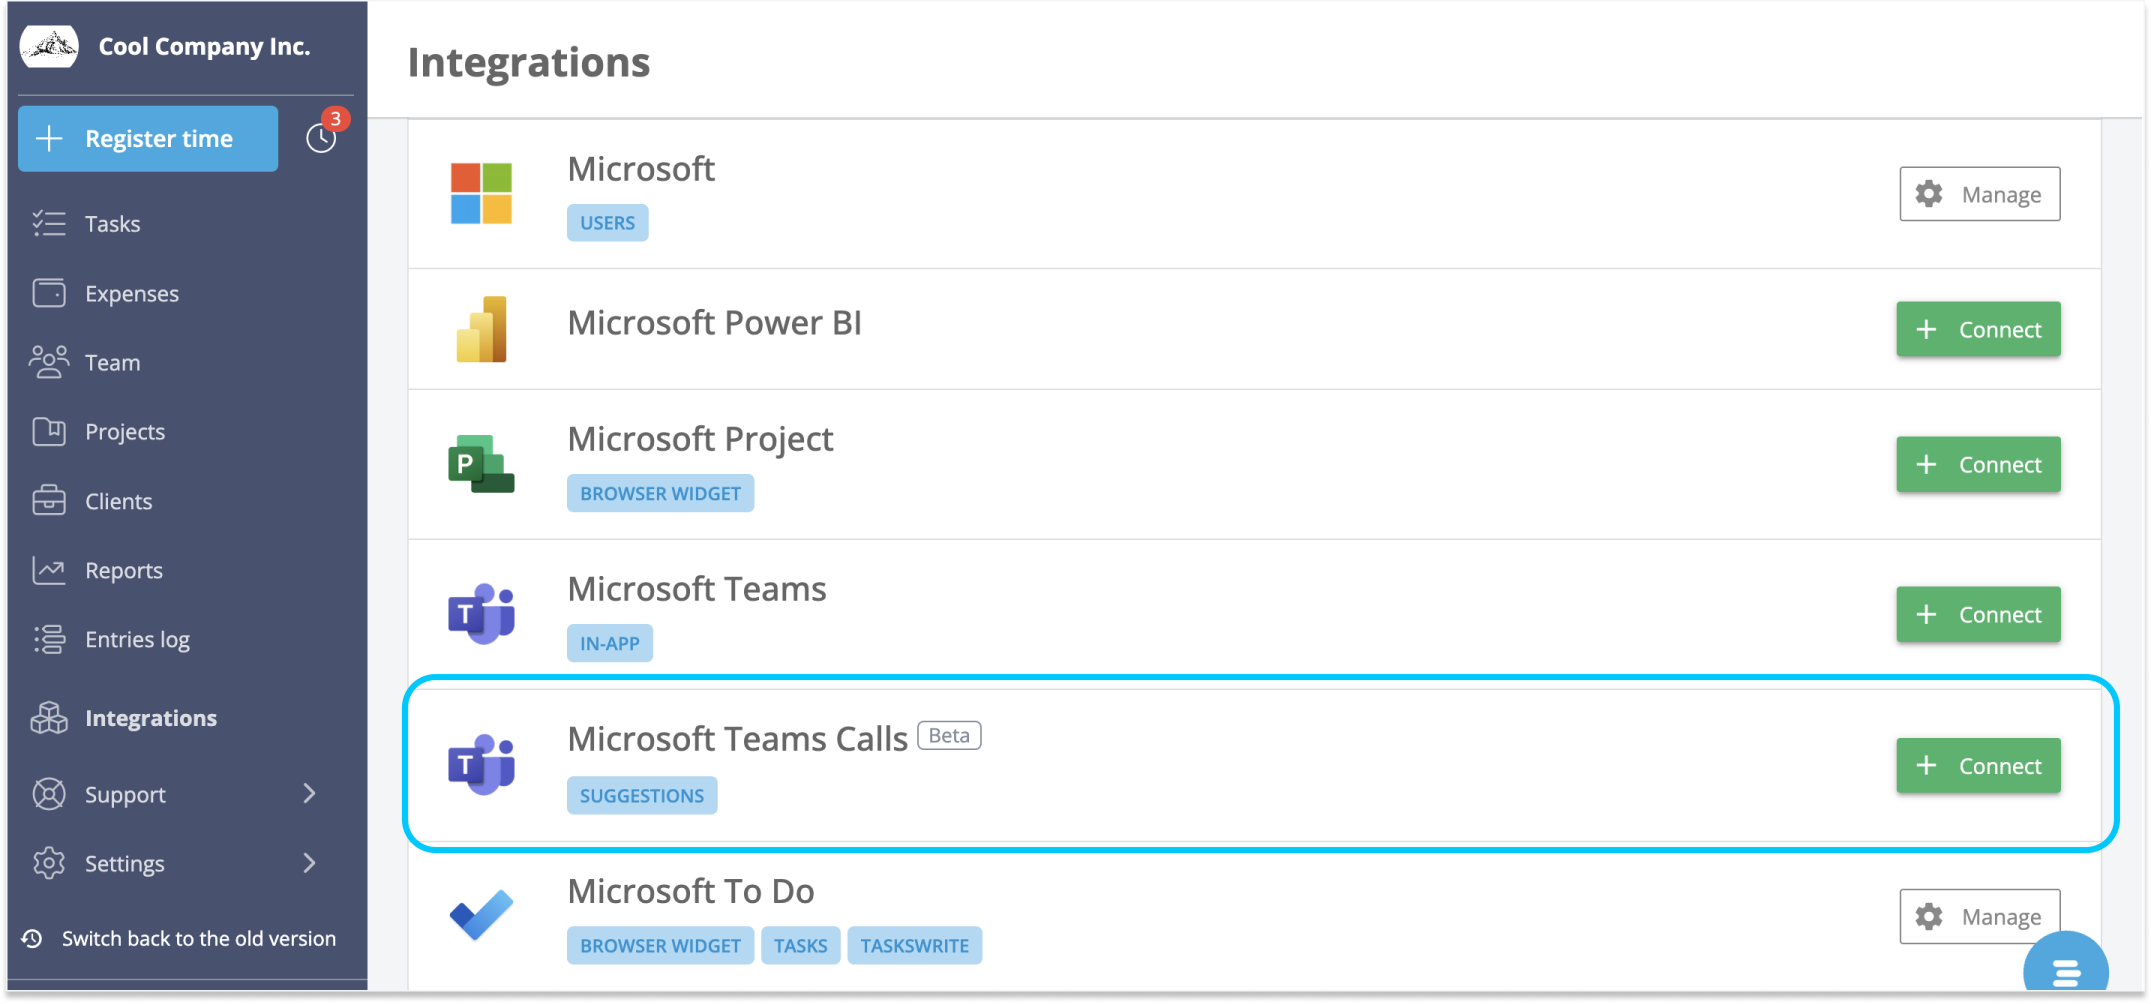Click the Entries log icon

47,639
